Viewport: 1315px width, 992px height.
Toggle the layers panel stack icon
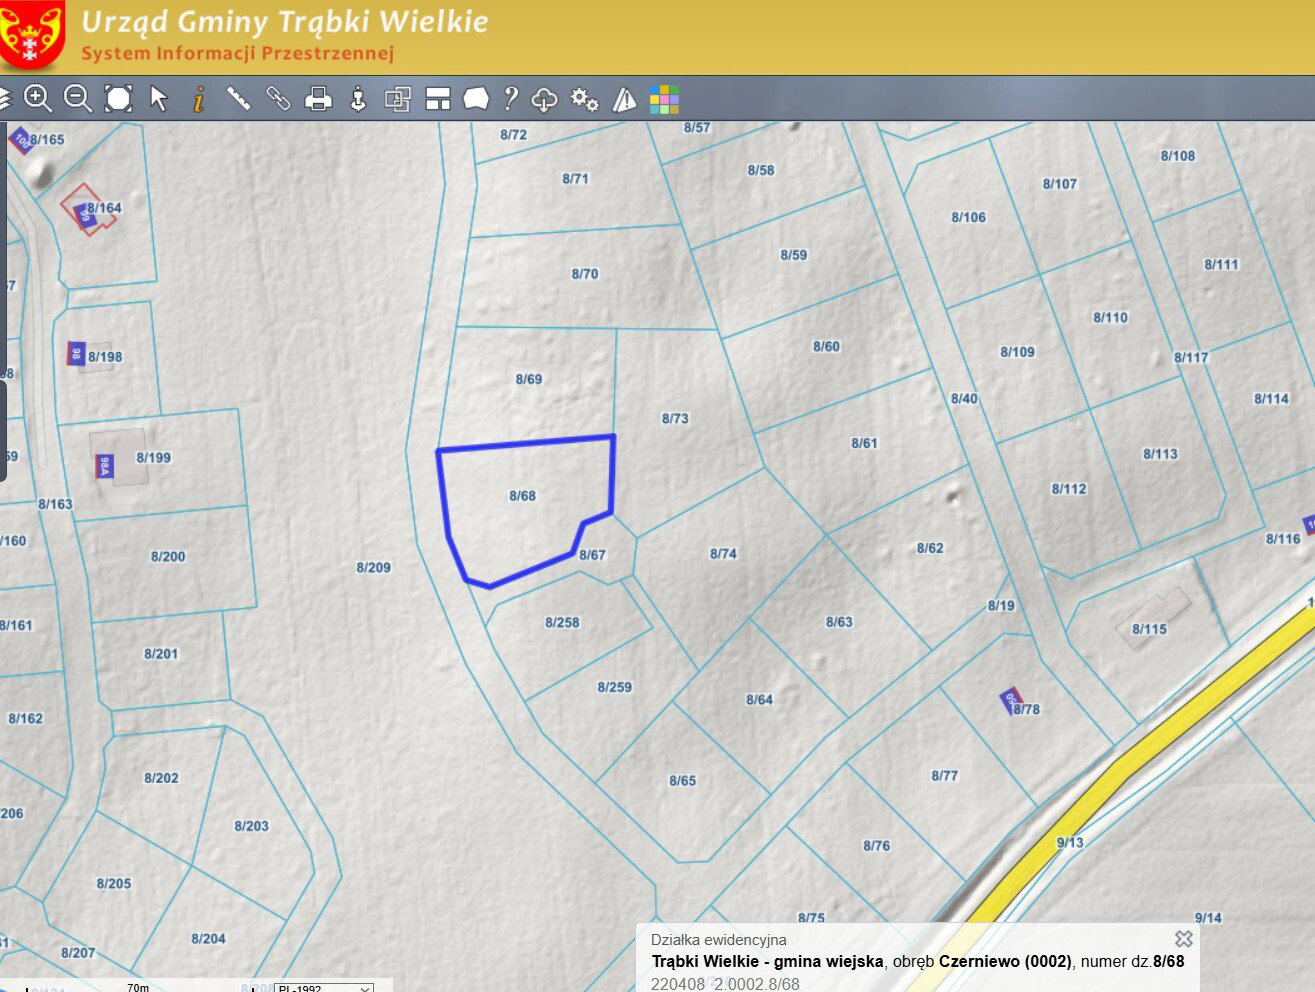pos(4,98)
